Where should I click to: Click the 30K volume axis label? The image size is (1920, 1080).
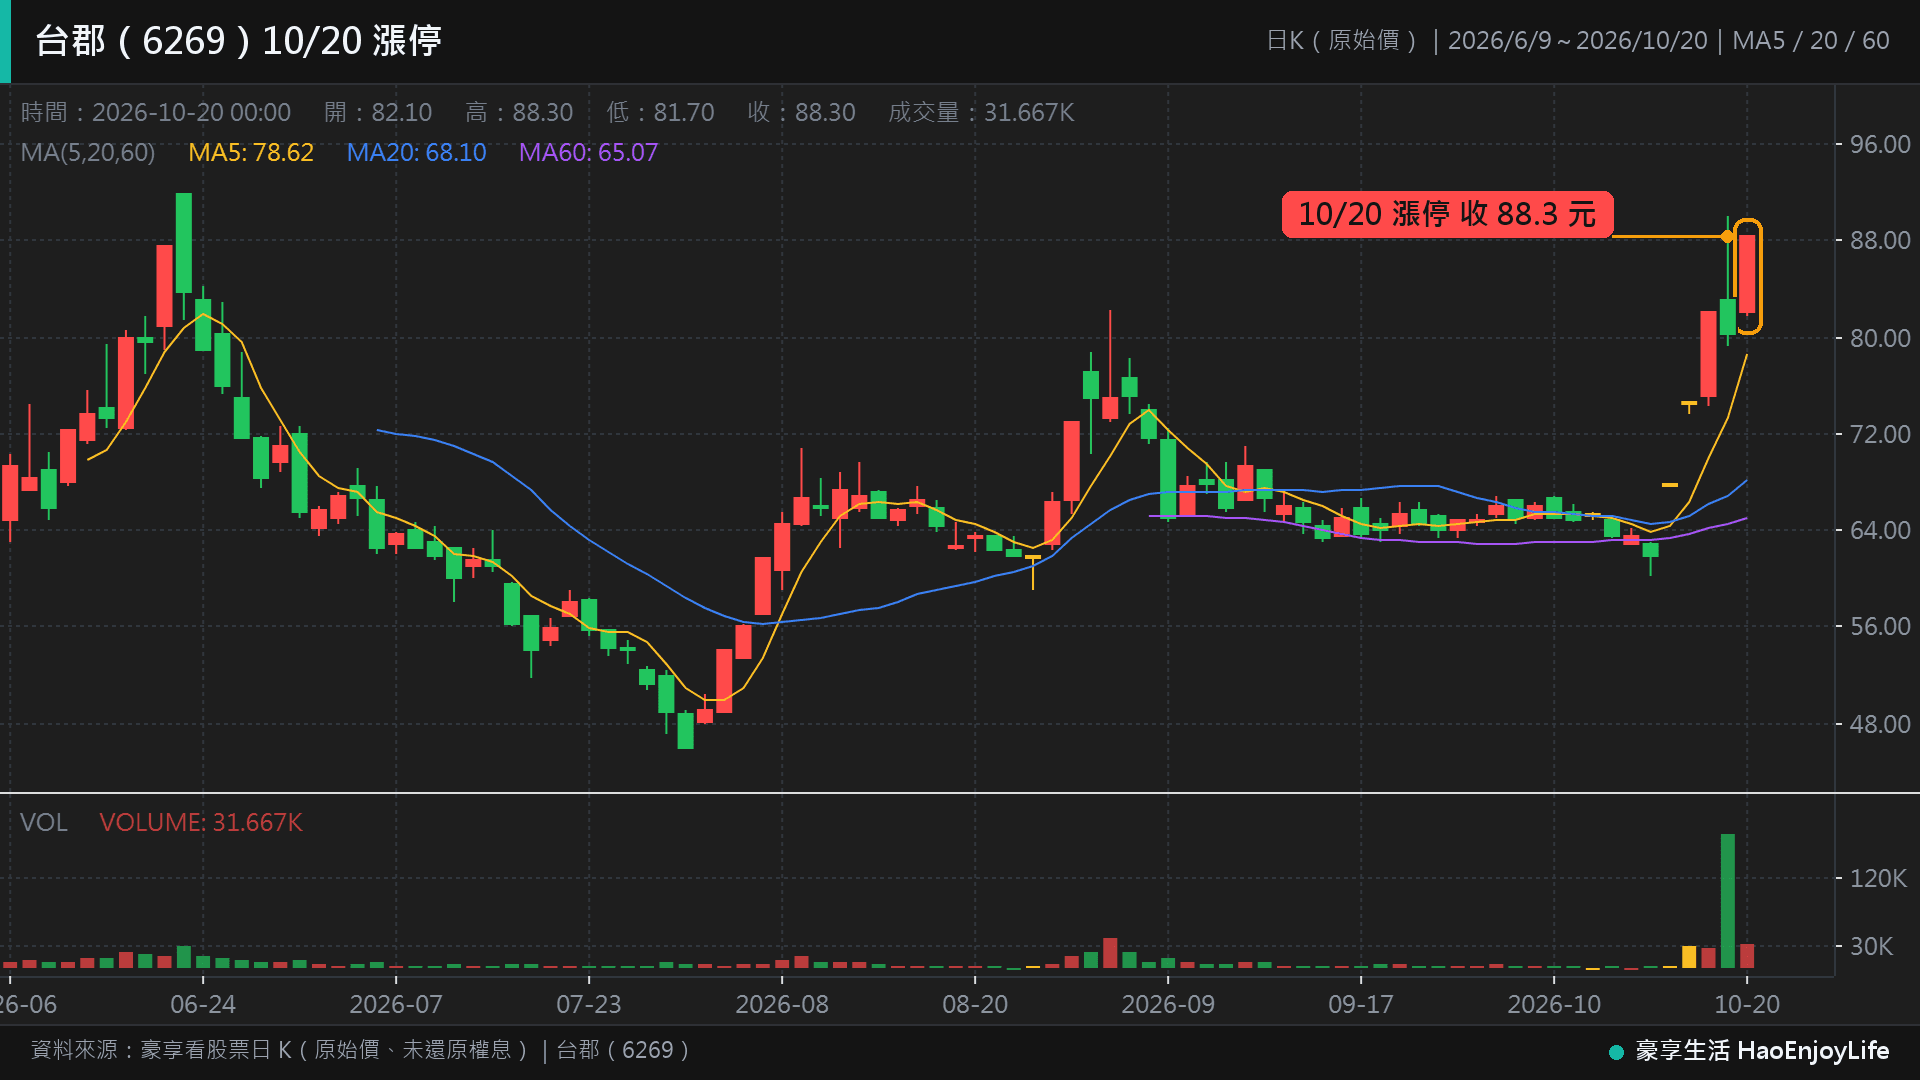(x=1871, y=946)
